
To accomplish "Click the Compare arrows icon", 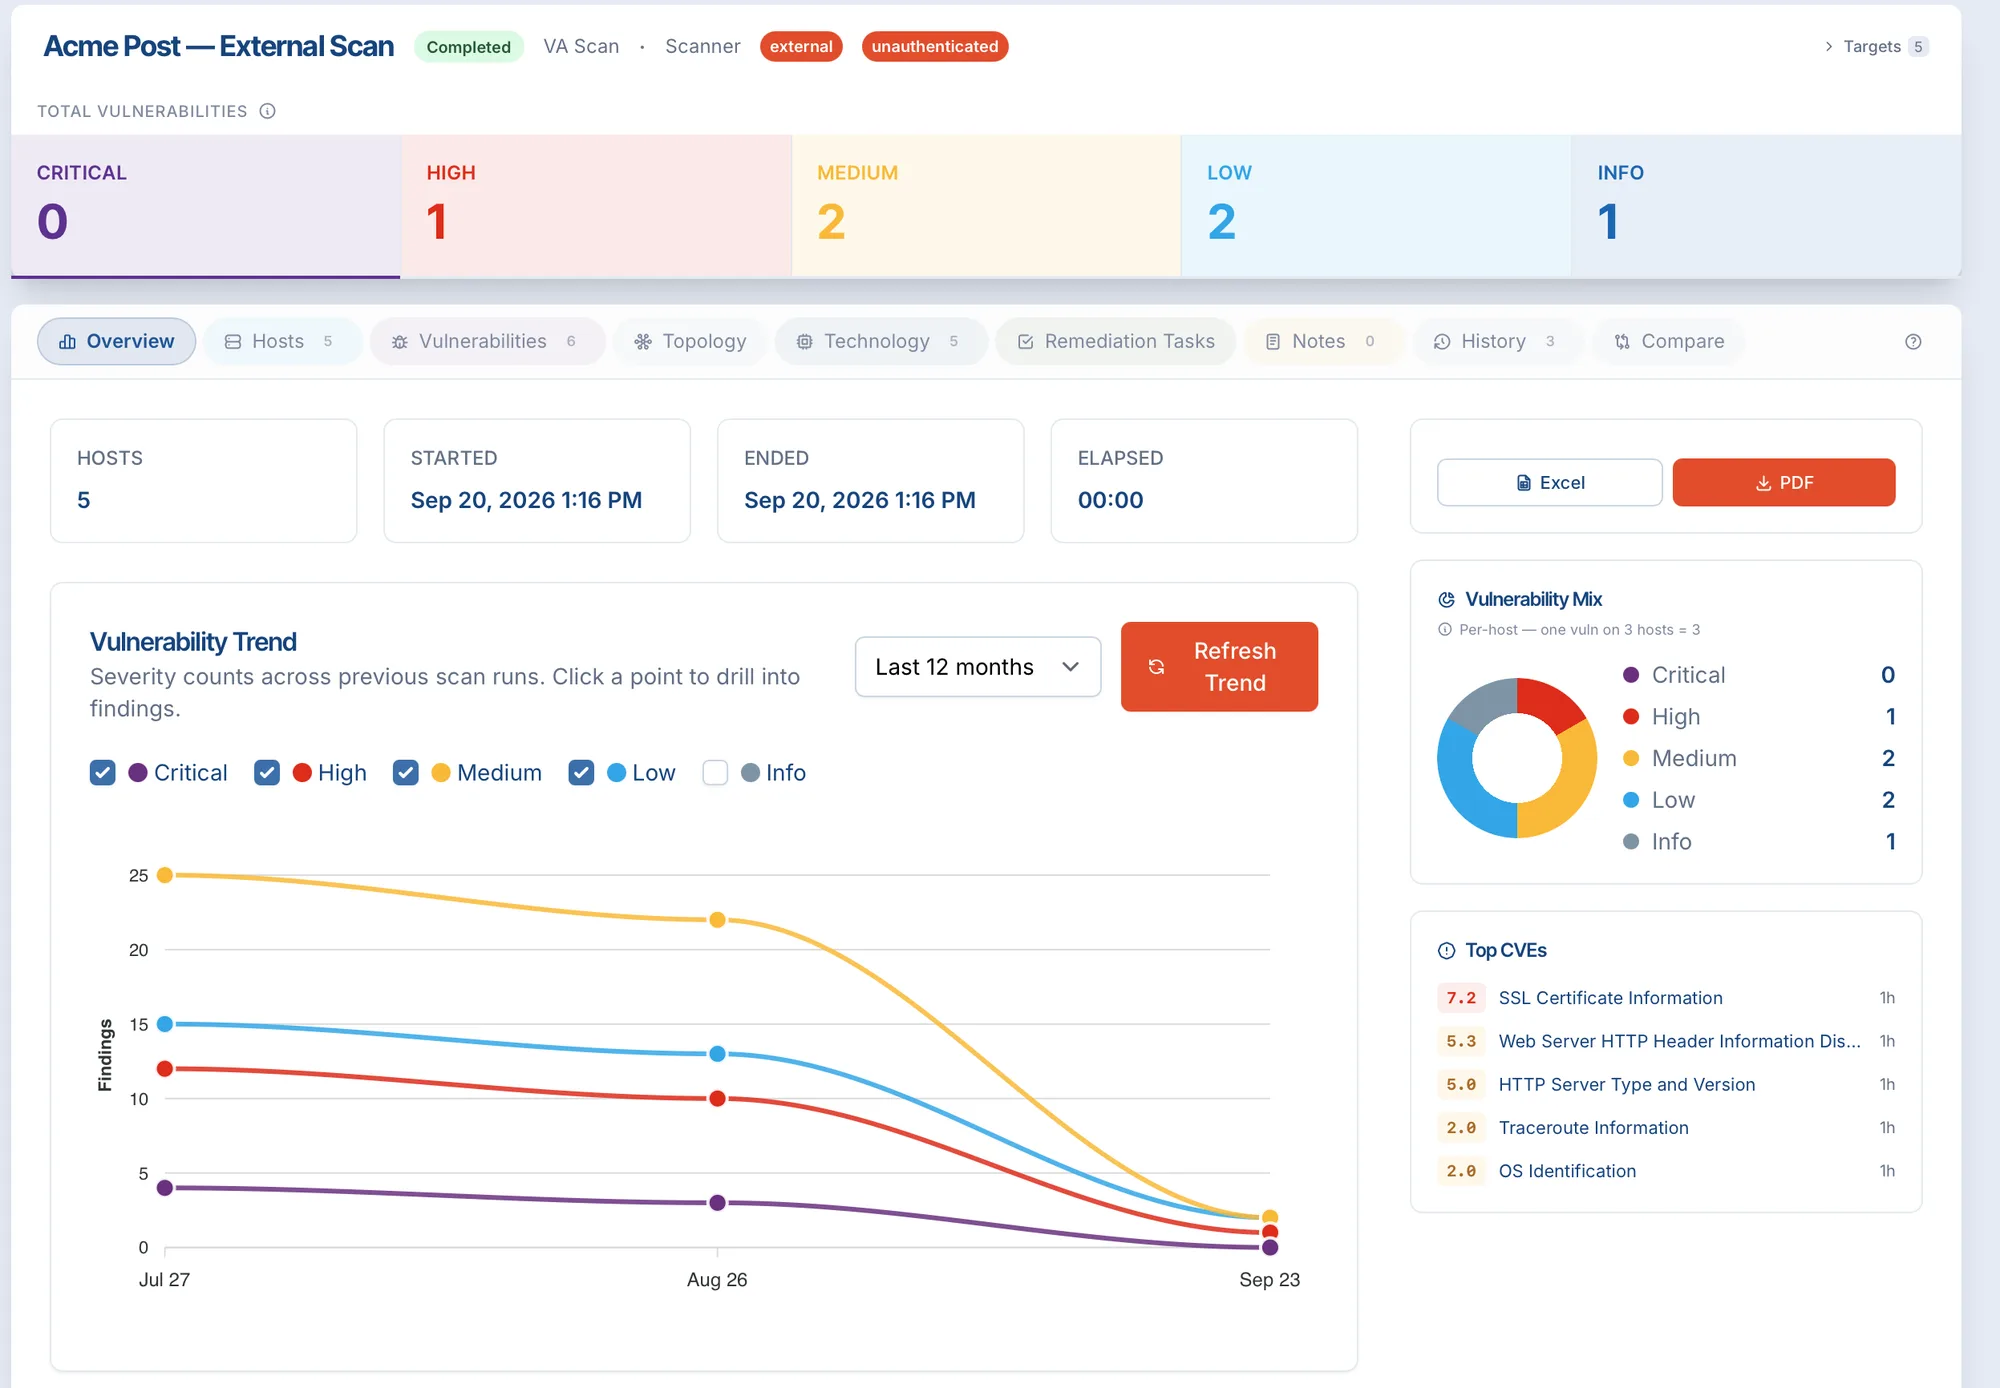I will click(1622, 342).
